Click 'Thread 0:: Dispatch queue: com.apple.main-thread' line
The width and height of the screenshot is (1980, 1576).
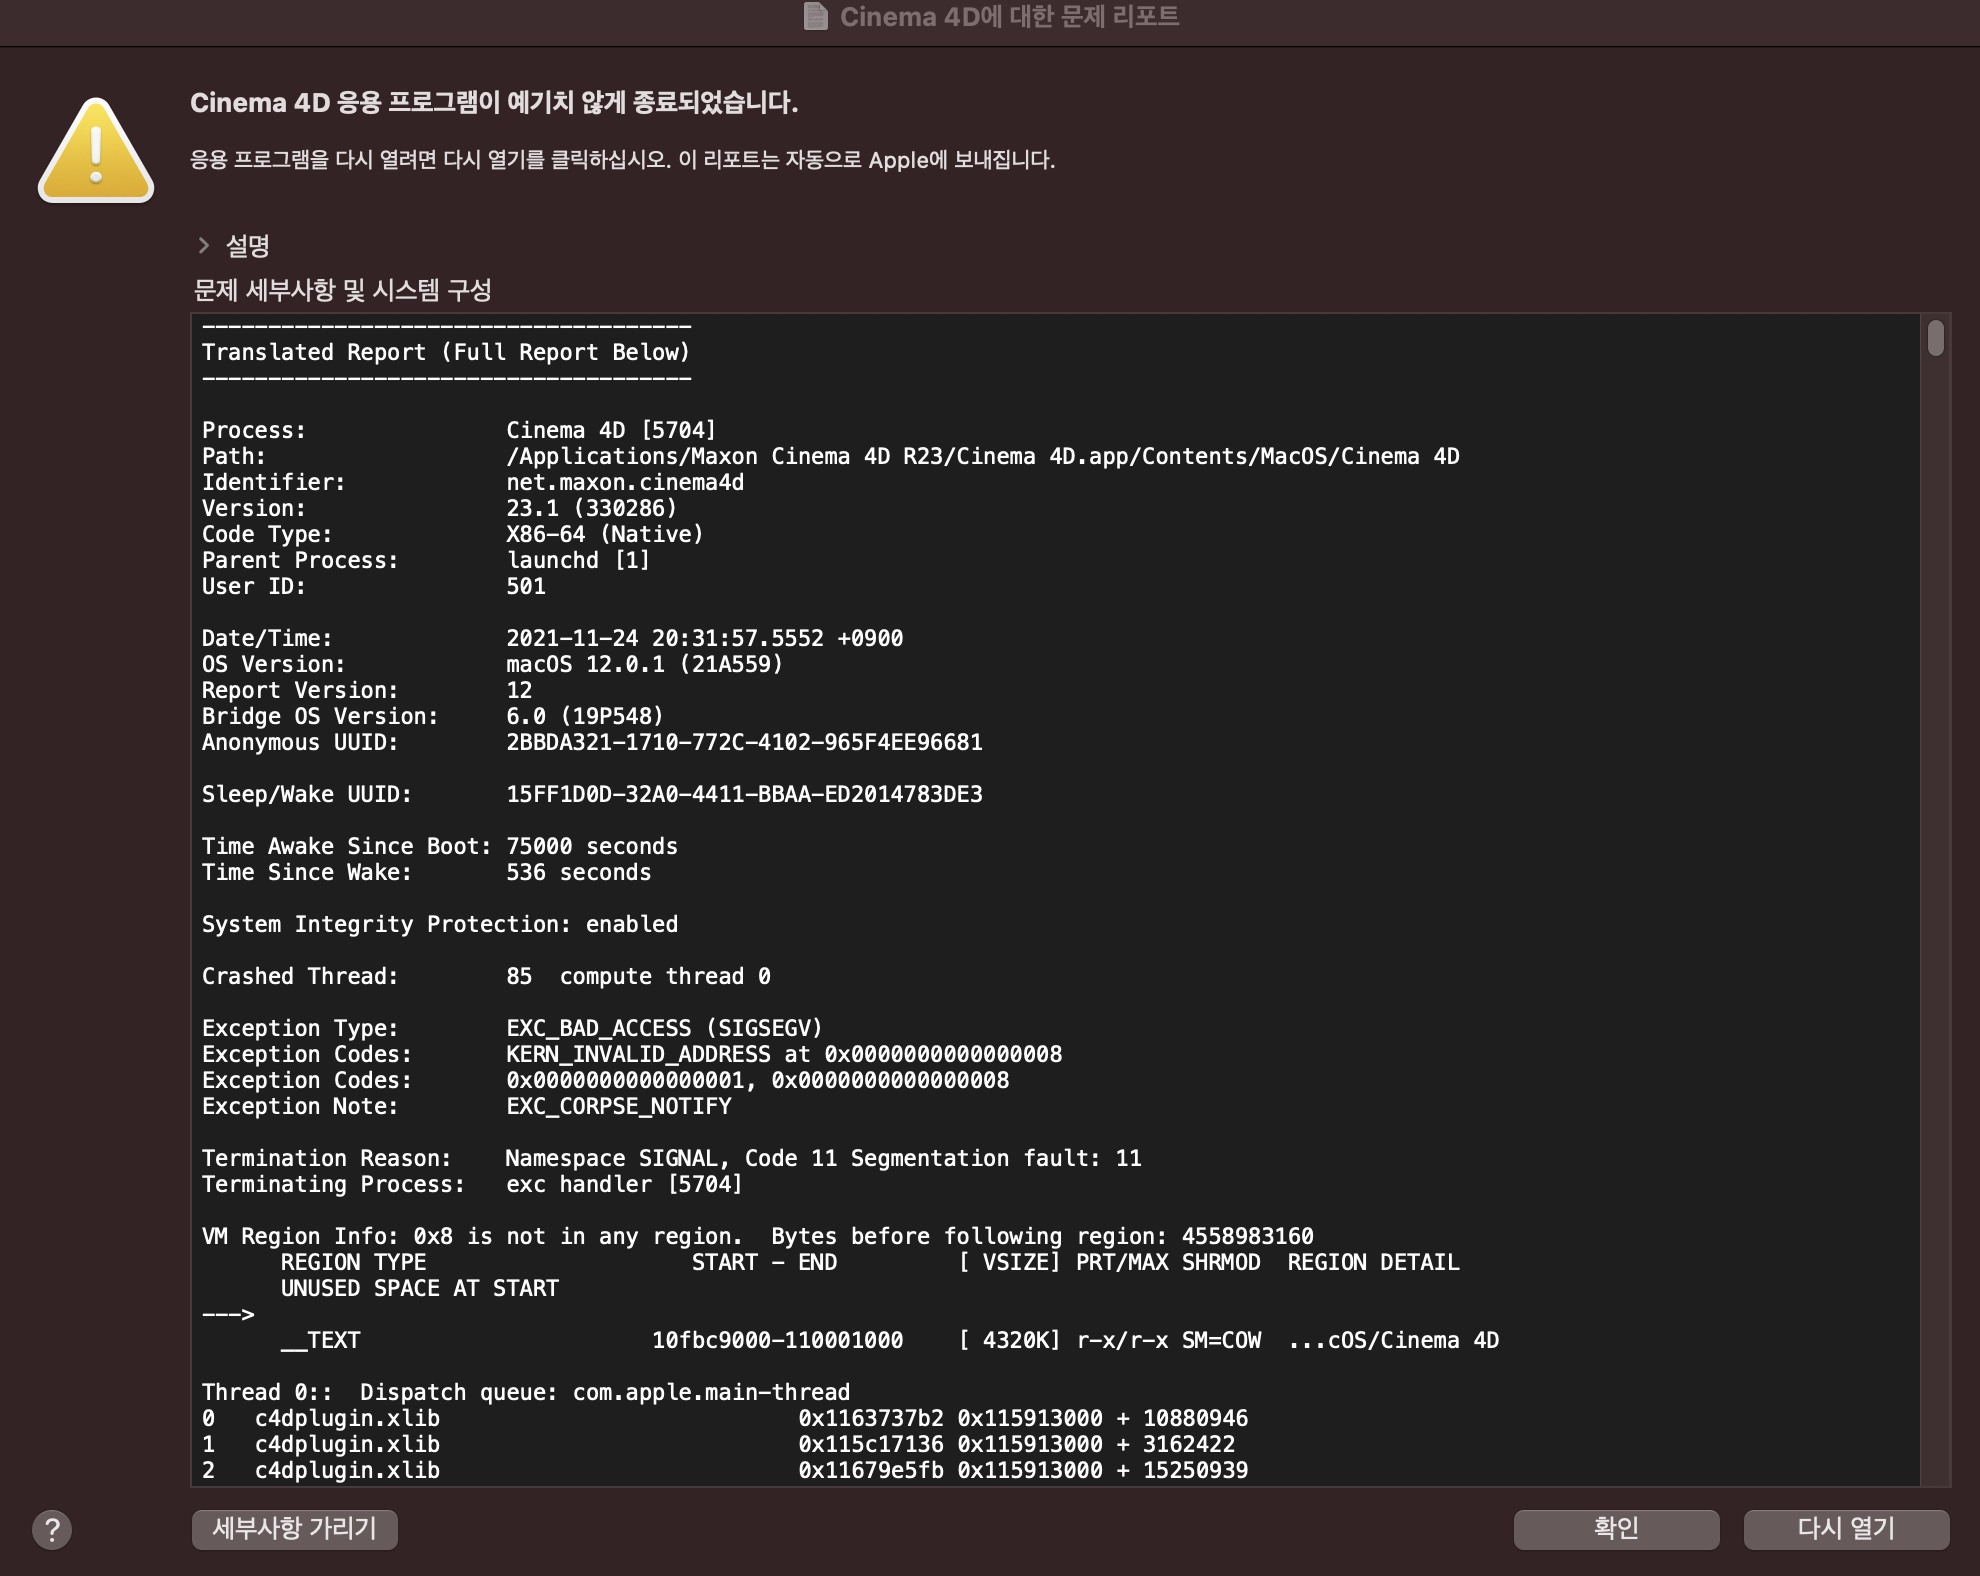[526, 1392]
